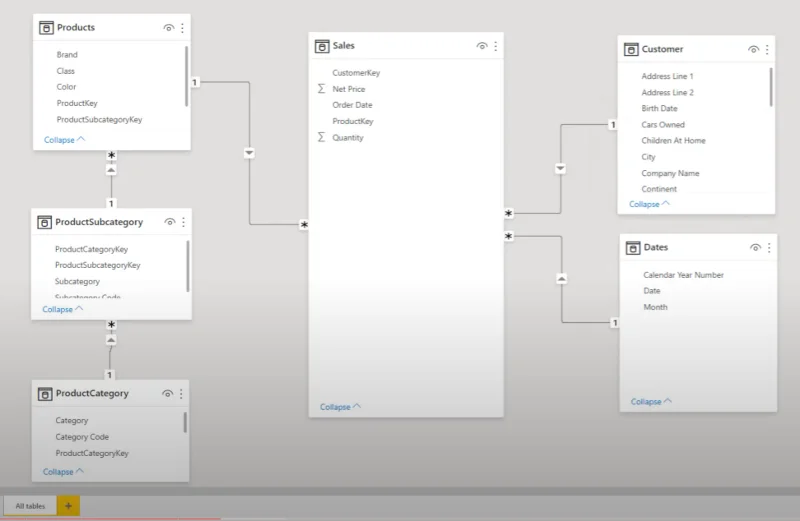Image resolution: width=800 pixels, height=521 pixels.
Task: Toggle Customer table visibility eye
Action: (x=753, y=49)
